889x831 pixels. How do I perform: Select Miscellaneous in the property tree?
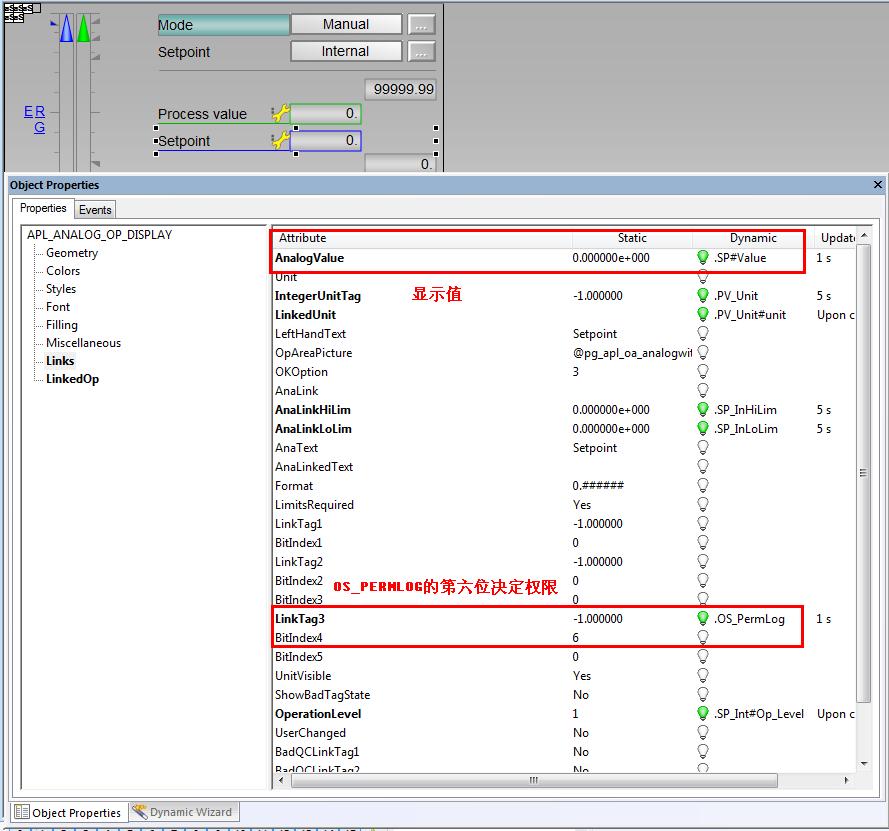[x=83, y=343]
